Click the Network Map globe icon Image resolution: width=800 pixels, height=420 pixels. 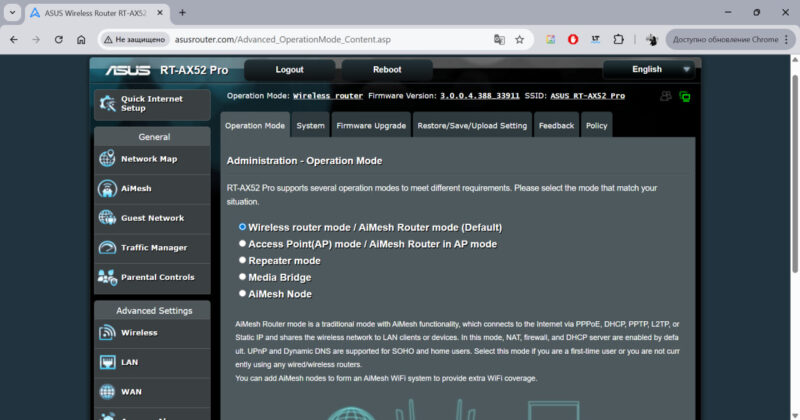pos(107,159)
